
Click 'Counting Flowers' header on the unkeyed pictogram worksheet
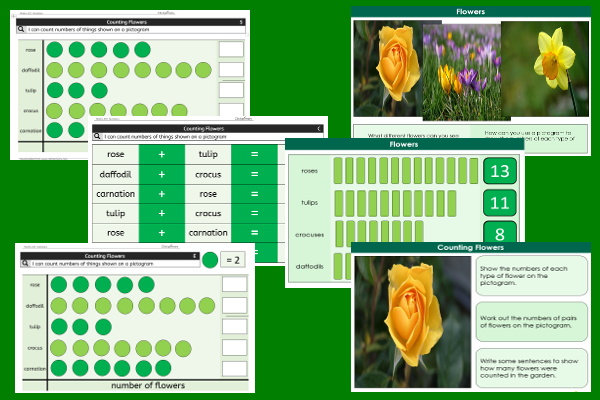pos(127,22)
